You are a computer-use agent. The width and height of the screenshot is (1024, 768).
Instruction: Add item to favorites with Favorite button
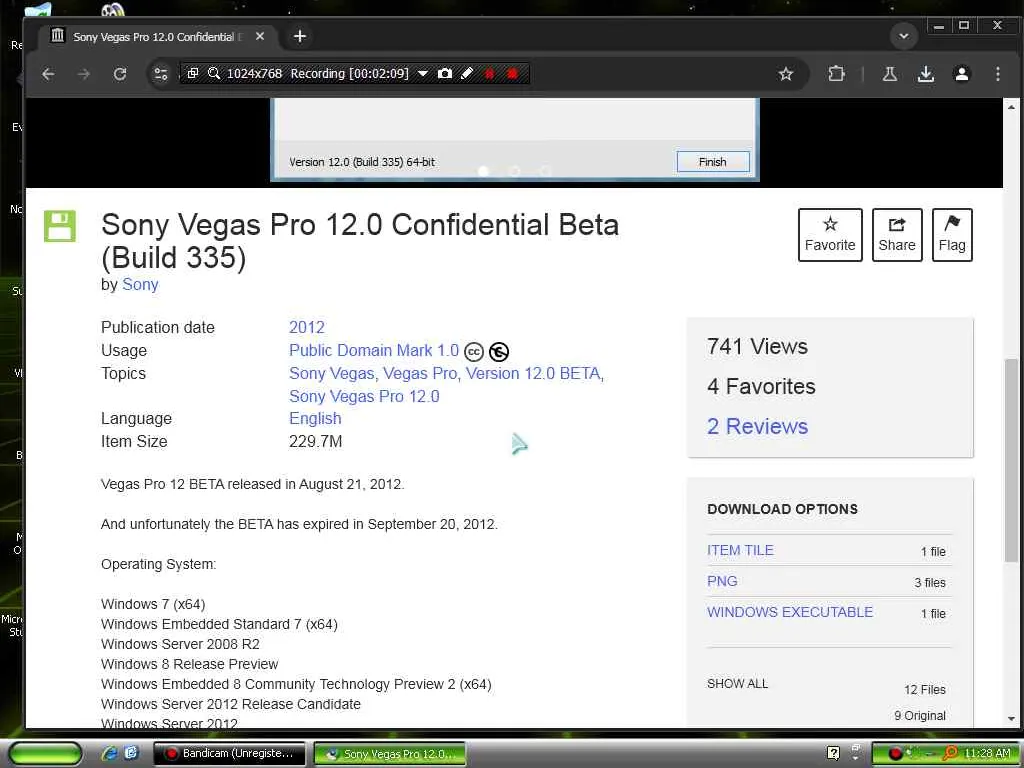pyautogui.click(x=830, y=234)
